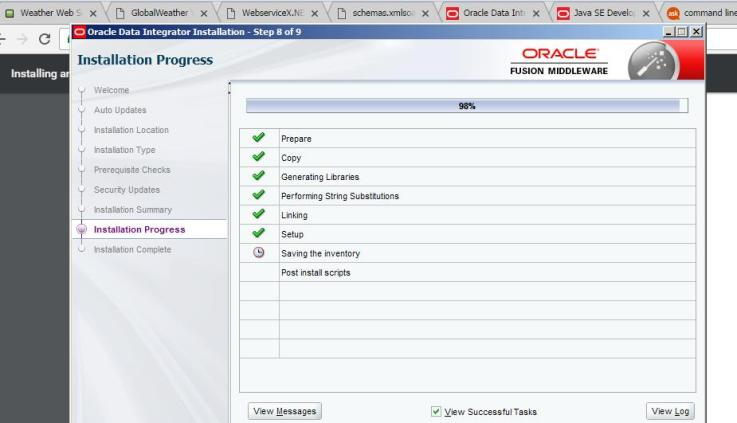
Task: Click the Oracle icon in installer title bar
Action: point(79,32)
